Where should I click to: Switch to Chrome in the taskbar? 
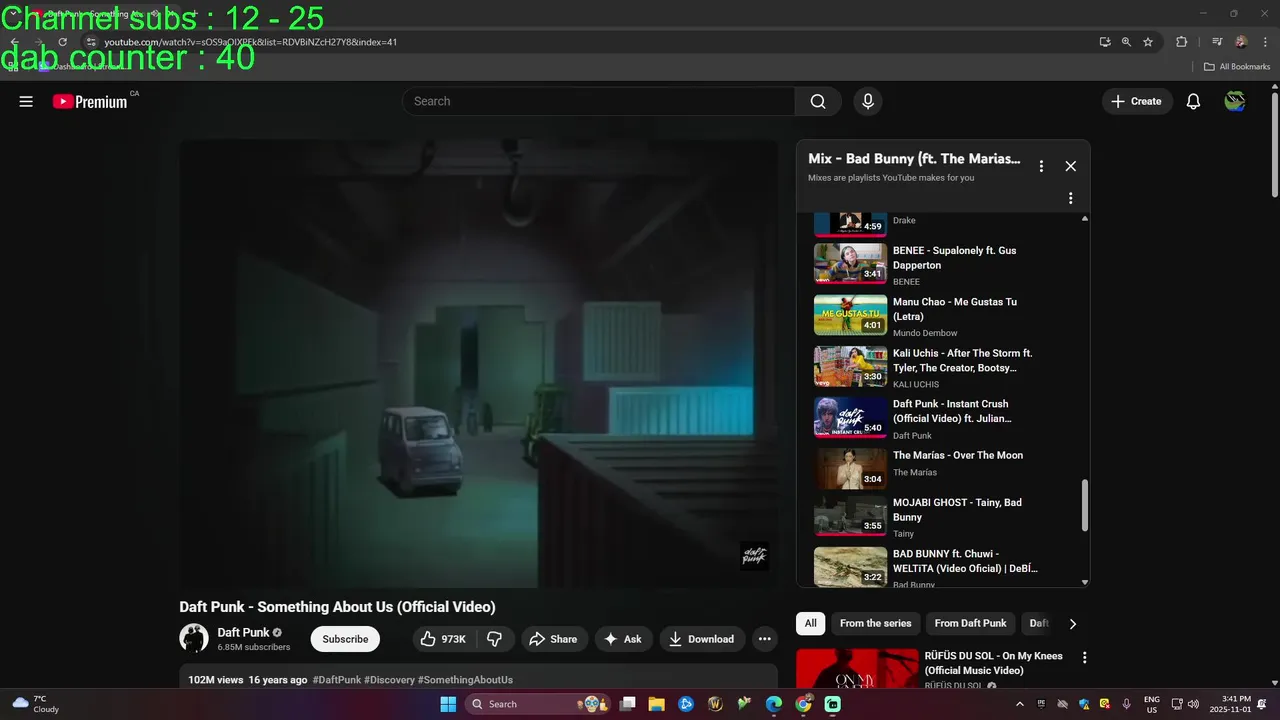point(803,704)
